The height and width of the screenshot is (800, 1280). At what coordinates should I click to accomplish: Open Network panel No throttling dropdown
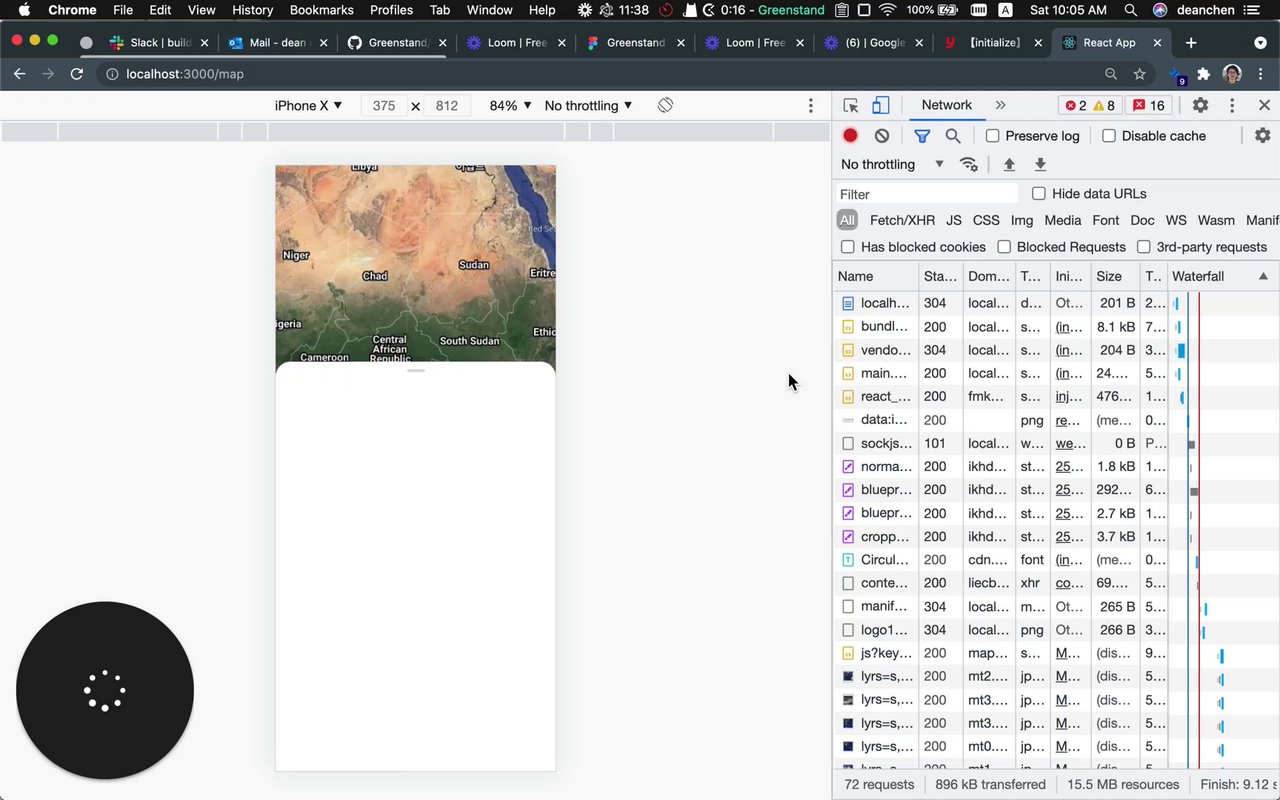coord(893,165)
